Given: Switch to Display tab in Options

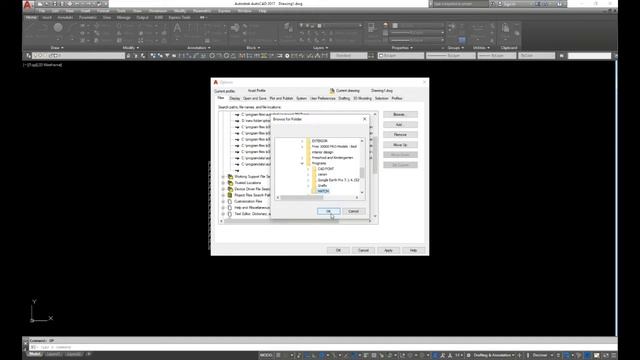Looking at the screenshot, I should pos(235,98).
